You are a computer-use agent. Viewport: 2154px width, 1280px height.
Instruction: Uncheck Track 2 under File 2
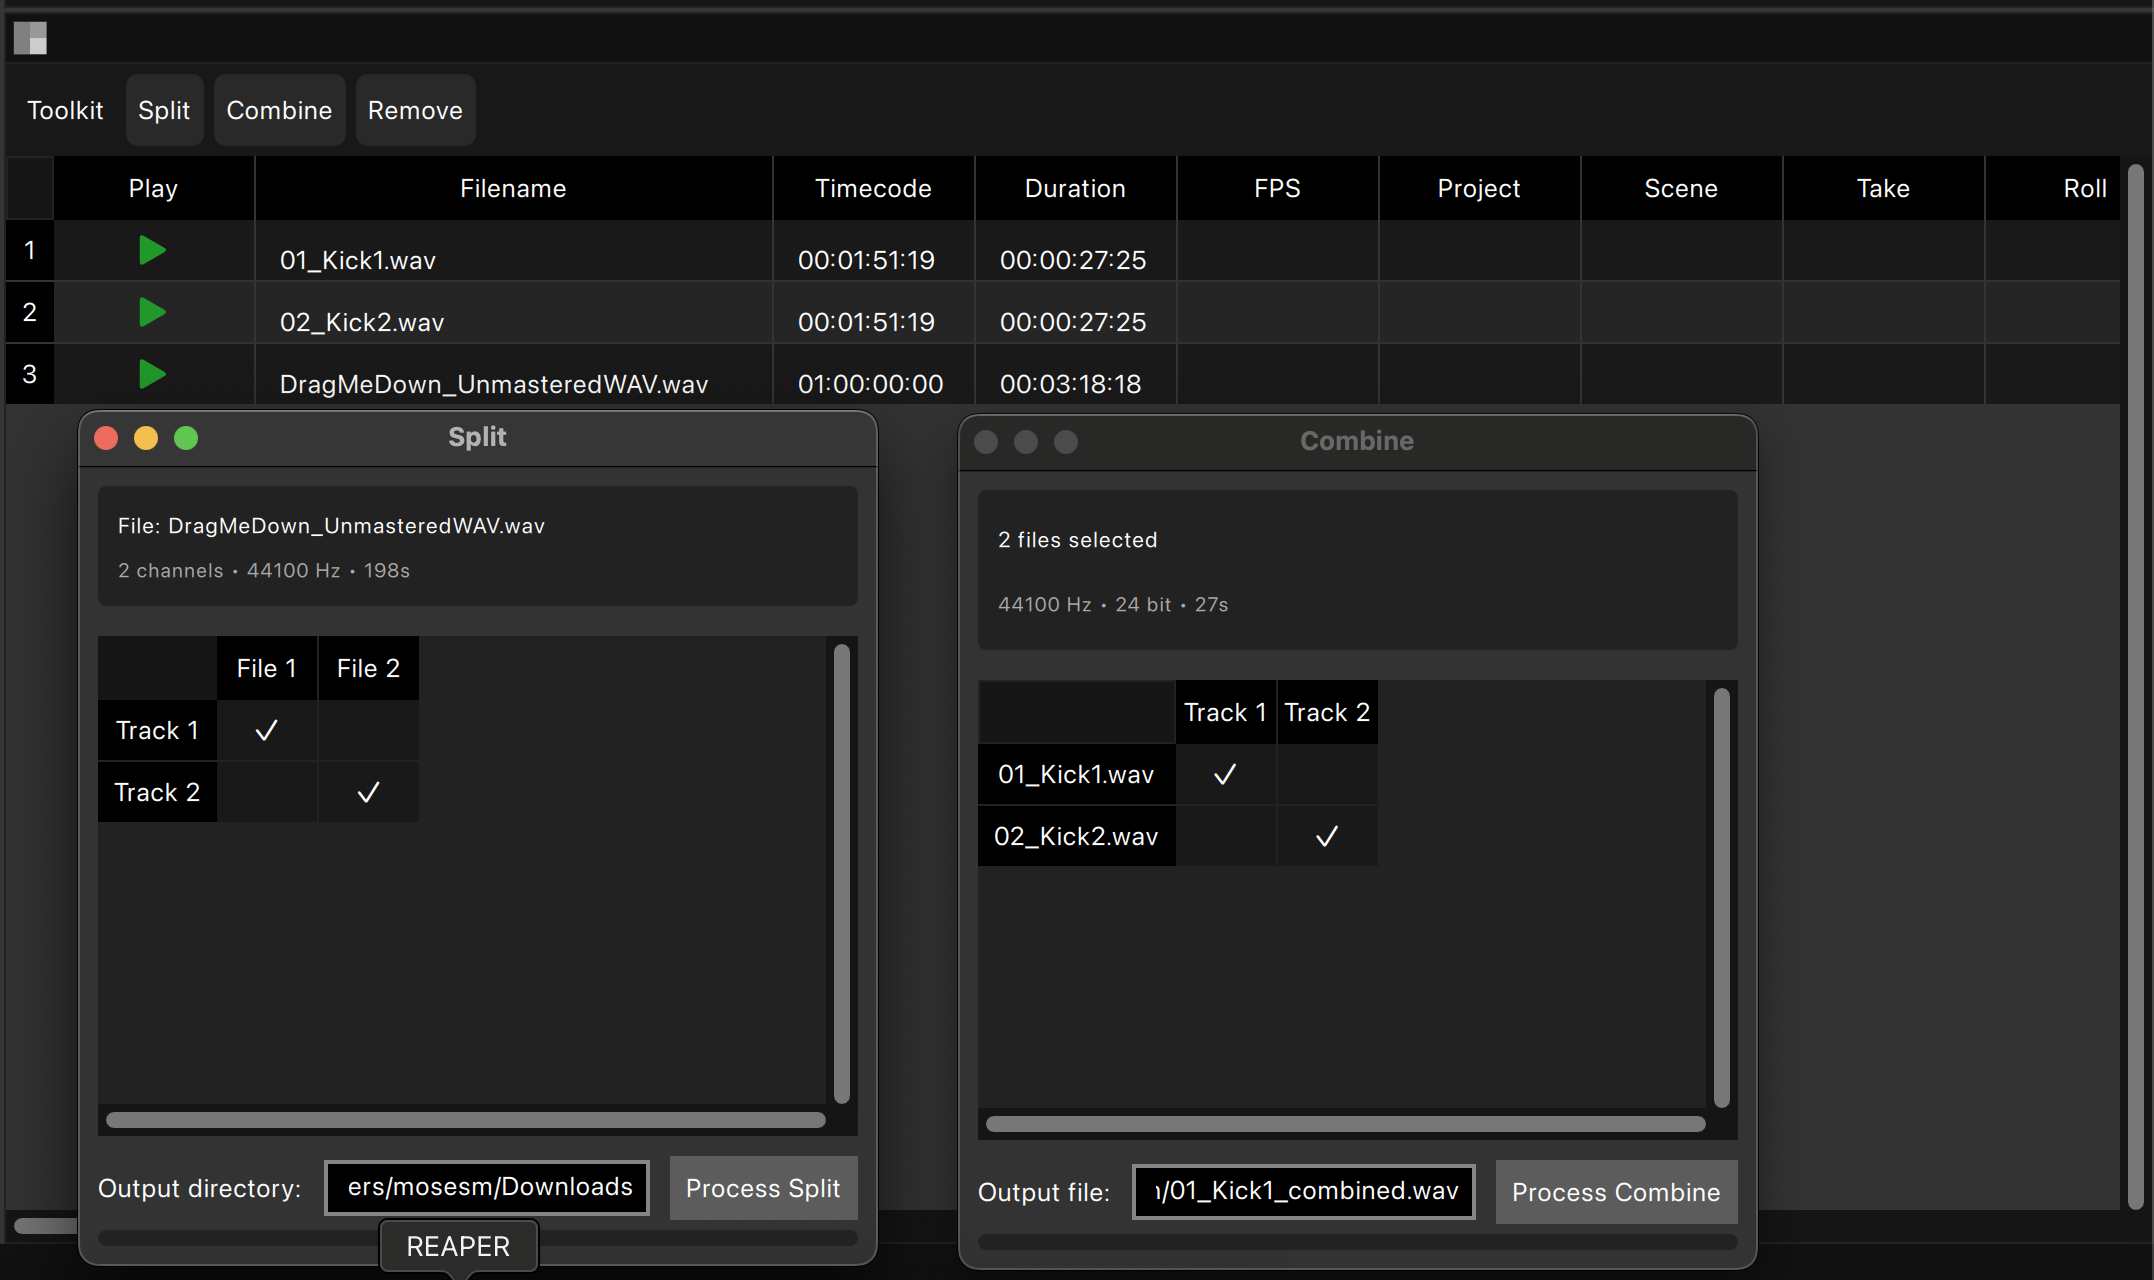point(367,792)
